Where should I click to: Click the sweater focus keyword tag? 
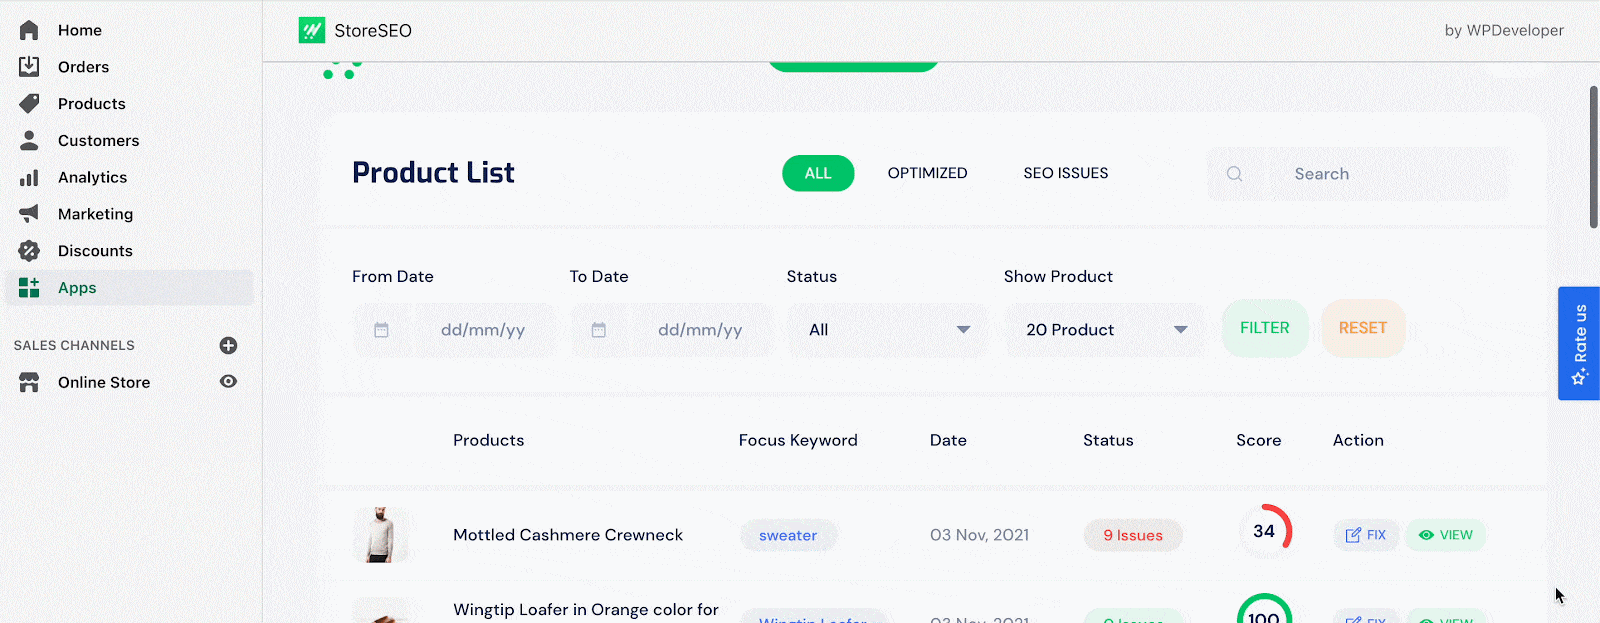788,535
